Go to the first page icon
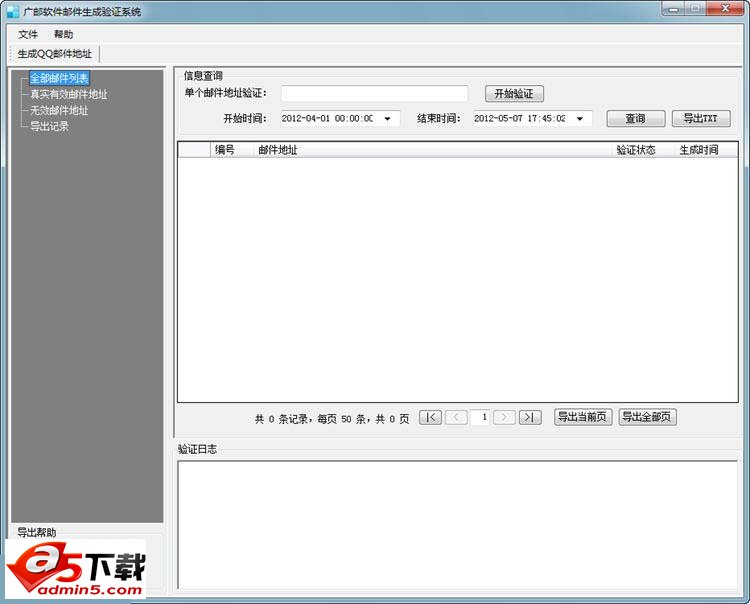This screenshot has height=604, width=750. tap(430, 417)
